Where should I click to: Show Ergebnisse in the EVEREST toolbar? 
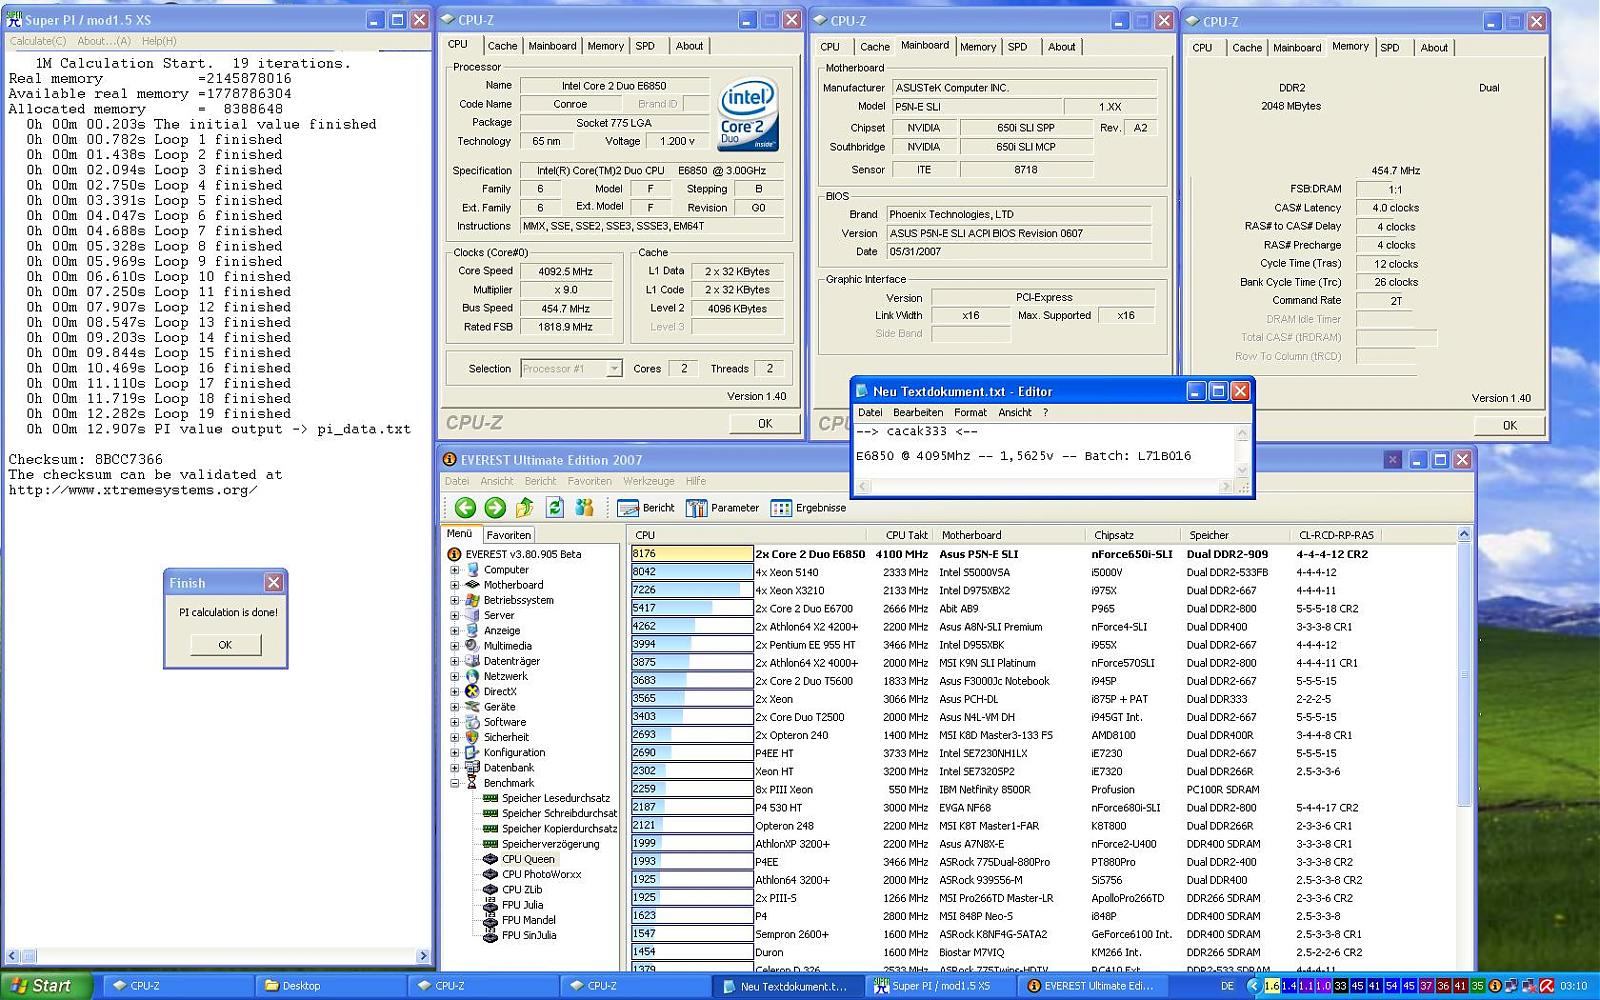(809, 508)
